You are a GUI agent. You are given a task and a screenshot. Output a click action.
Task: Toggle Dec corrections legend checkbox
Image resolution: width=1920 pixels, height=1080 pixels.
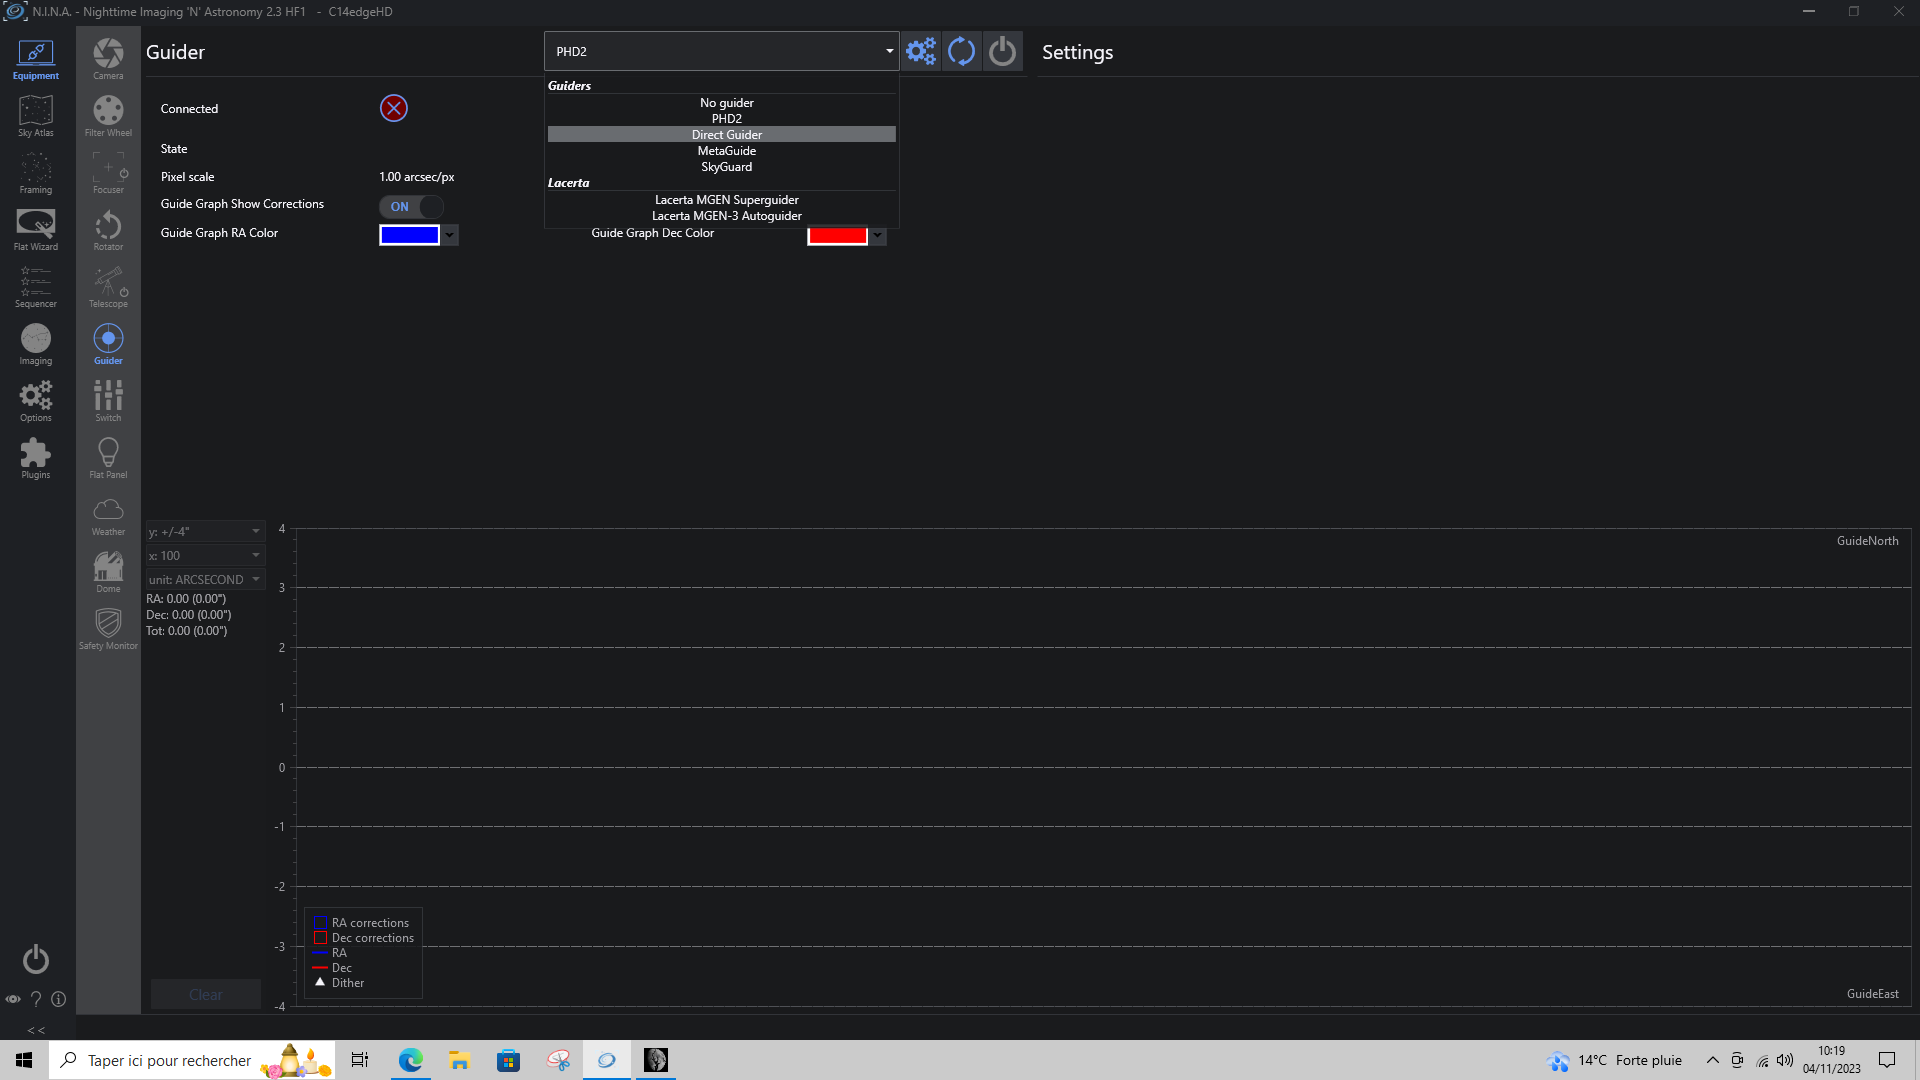pos(321,938)
